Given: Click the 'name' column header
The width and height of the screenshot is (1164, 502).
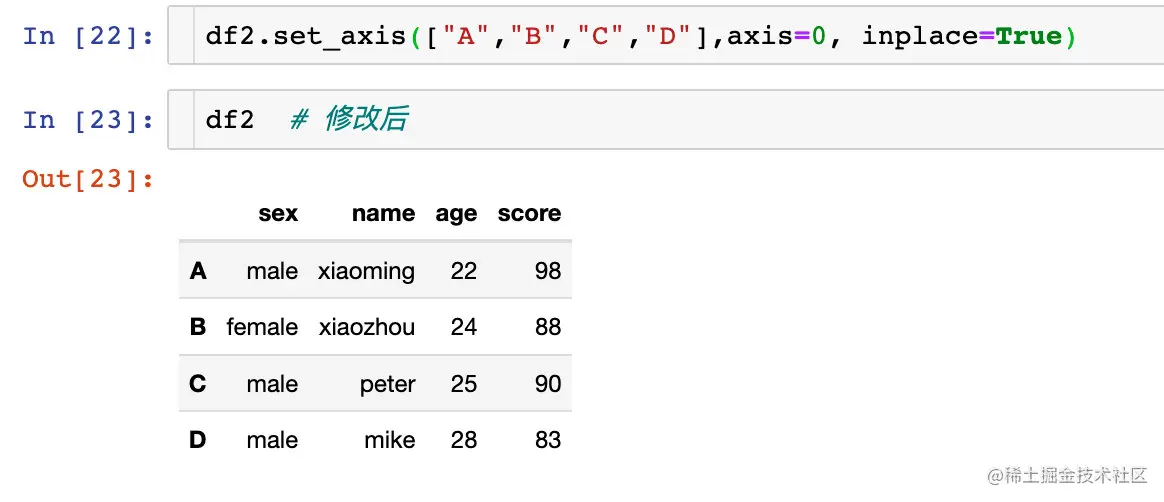Looking at the screenshot, I should click(x=383, y=214).
